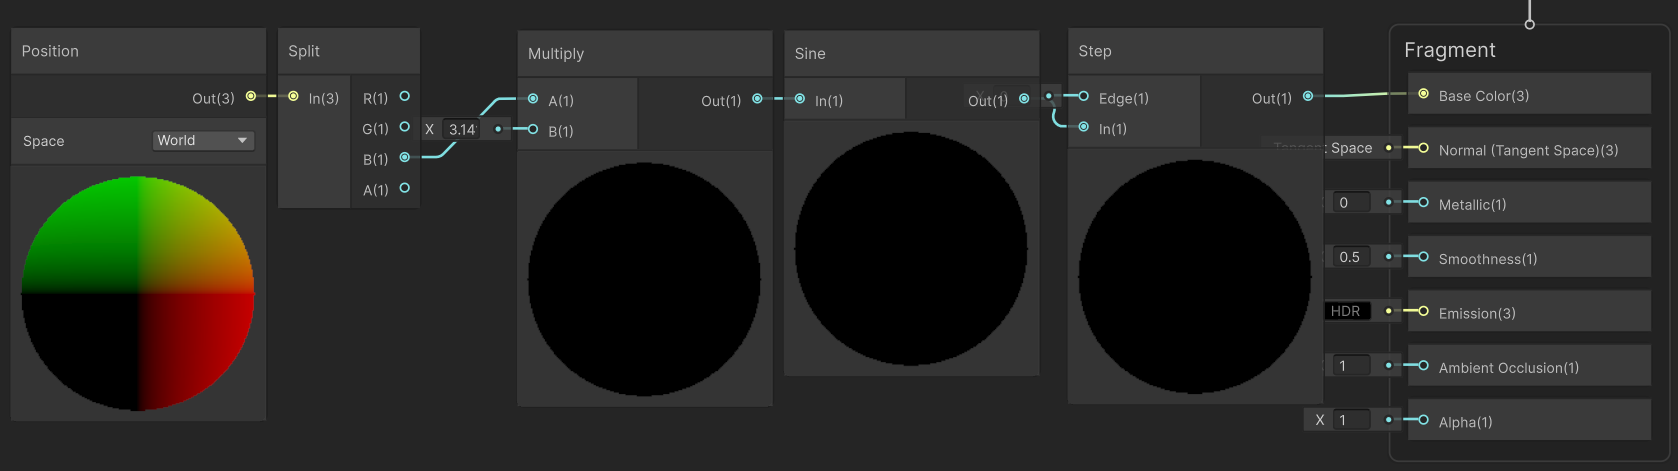Screen dimensions: 1678x471
Task: Click the Step node Edge(1) input port
Action: pos(1084,96)
